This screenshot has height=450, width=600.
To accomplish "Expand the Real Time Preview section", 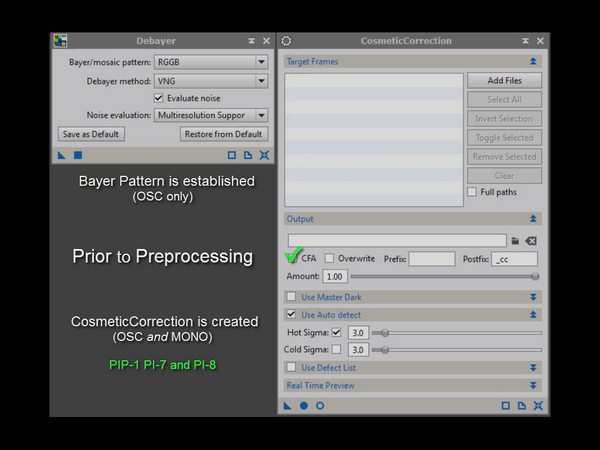I will (533, 385).
